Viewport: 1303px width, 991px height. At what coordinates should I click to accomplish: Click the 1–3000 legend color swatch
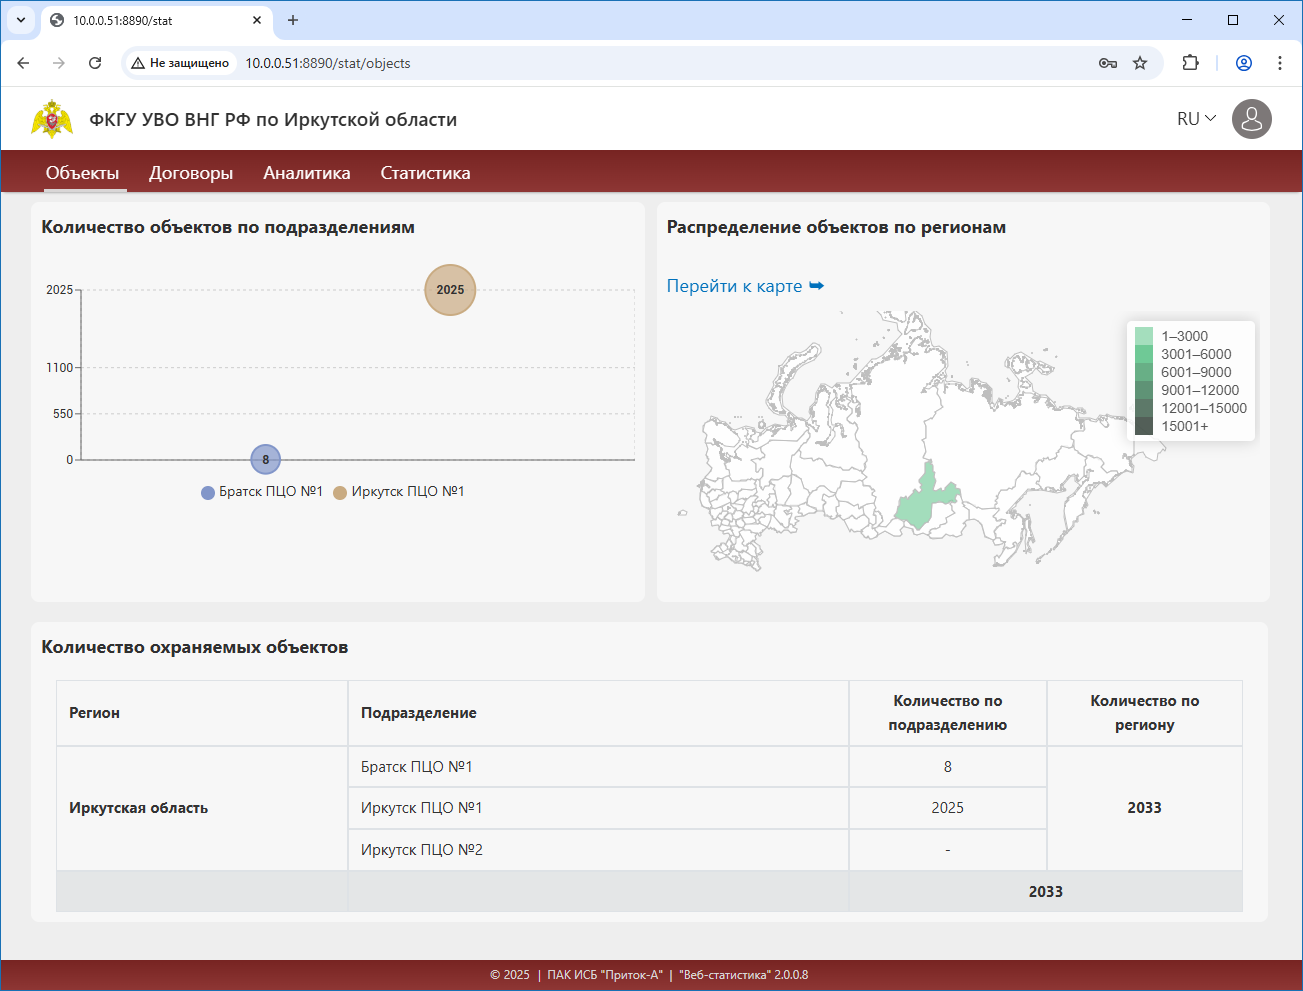coord(1144,336)
